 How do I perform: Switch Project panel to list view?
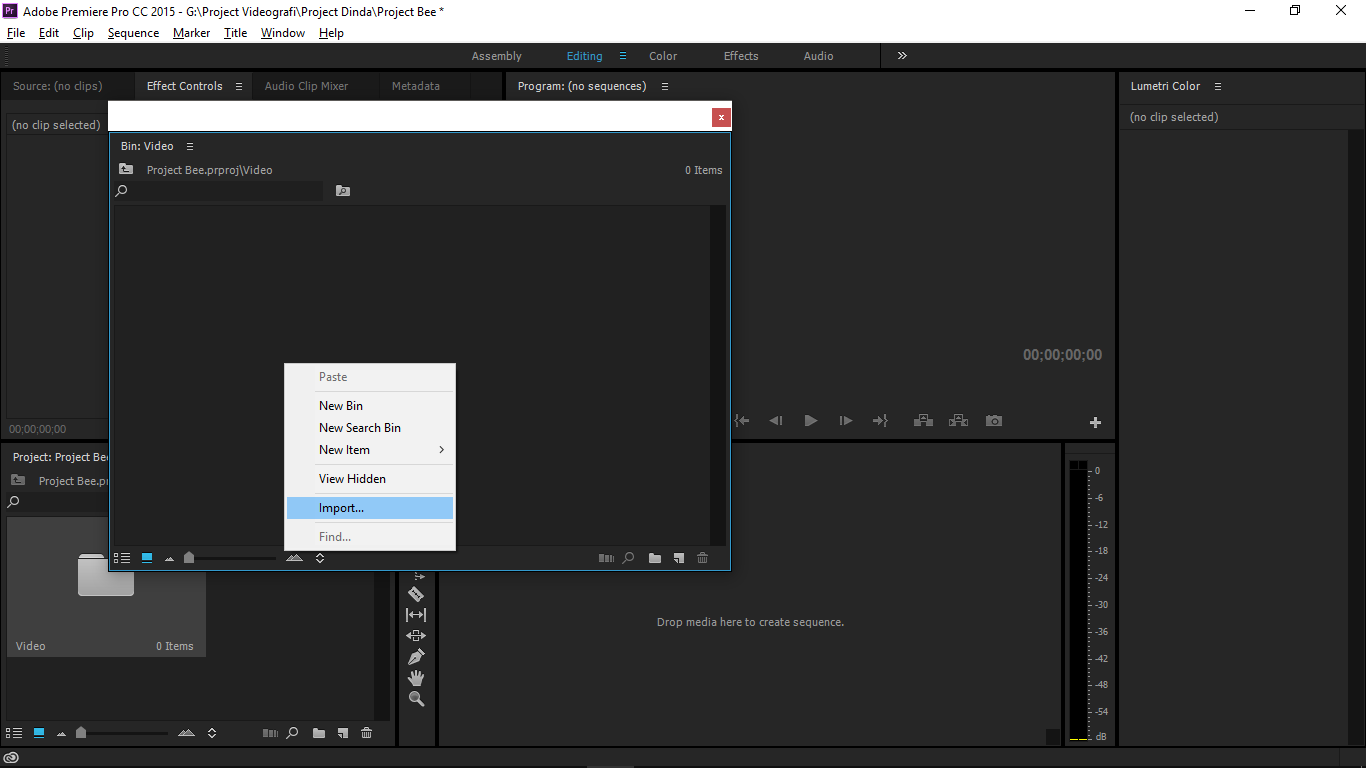click(14, 733)
